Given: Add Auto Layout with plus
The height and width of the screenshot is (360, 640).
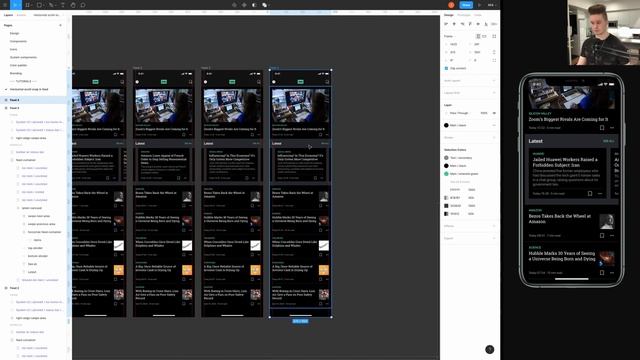Looking at the screenshot, I should (x=494, y=81).
